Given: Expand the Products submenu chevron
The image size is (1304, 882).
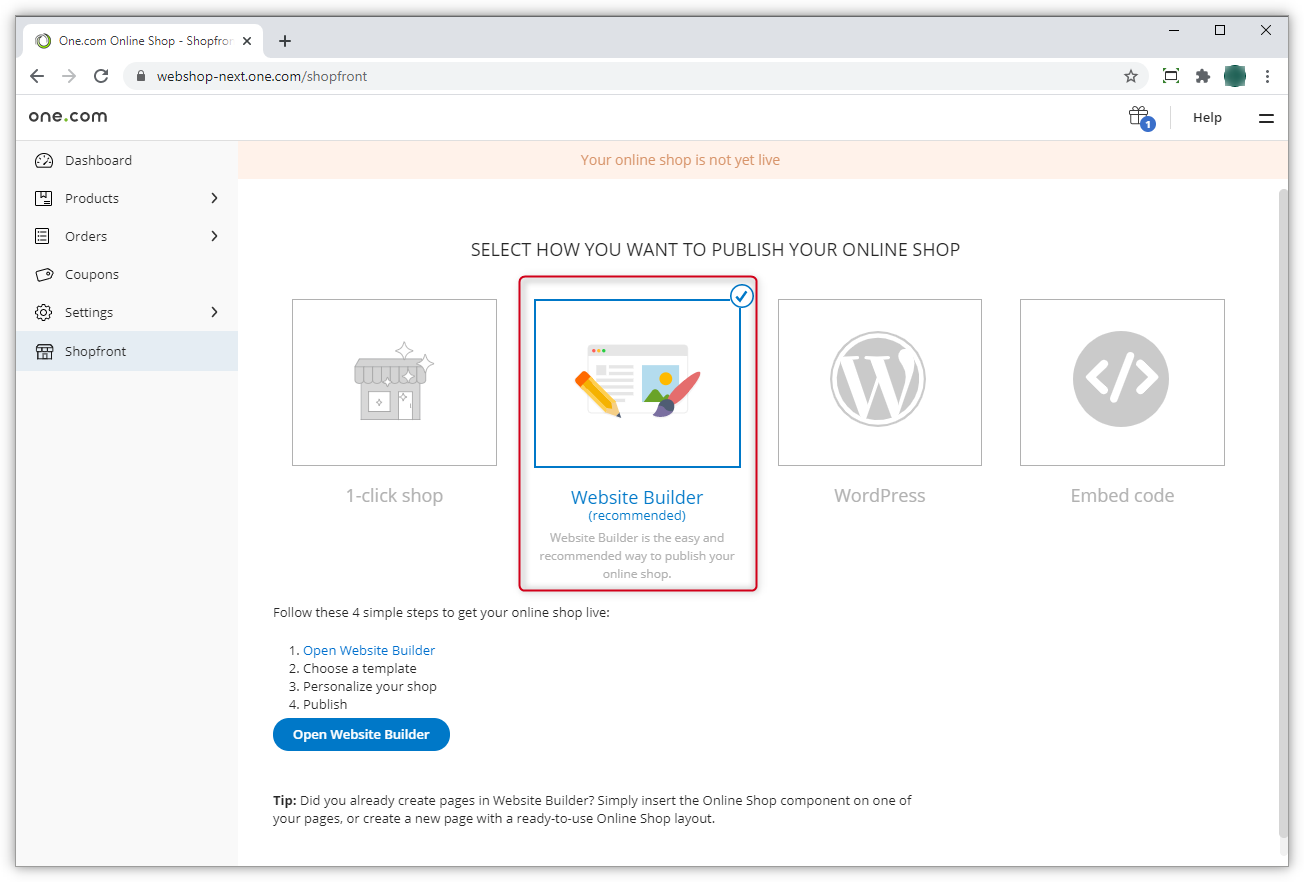Looking at the screenshot, I should [214, 198].
